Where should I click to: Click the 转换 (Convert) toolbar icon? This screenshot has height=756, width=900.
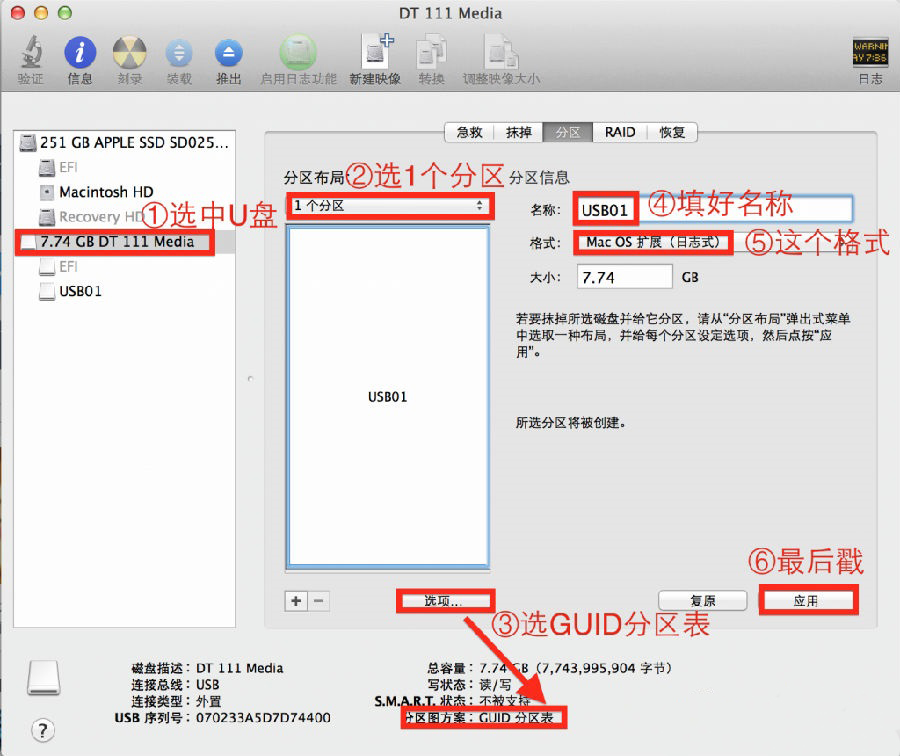432,55
